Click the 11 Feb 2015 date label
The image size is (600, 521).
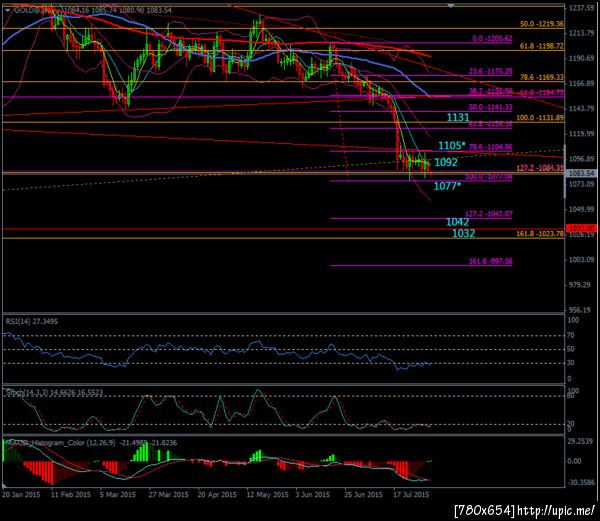point(71,494)
